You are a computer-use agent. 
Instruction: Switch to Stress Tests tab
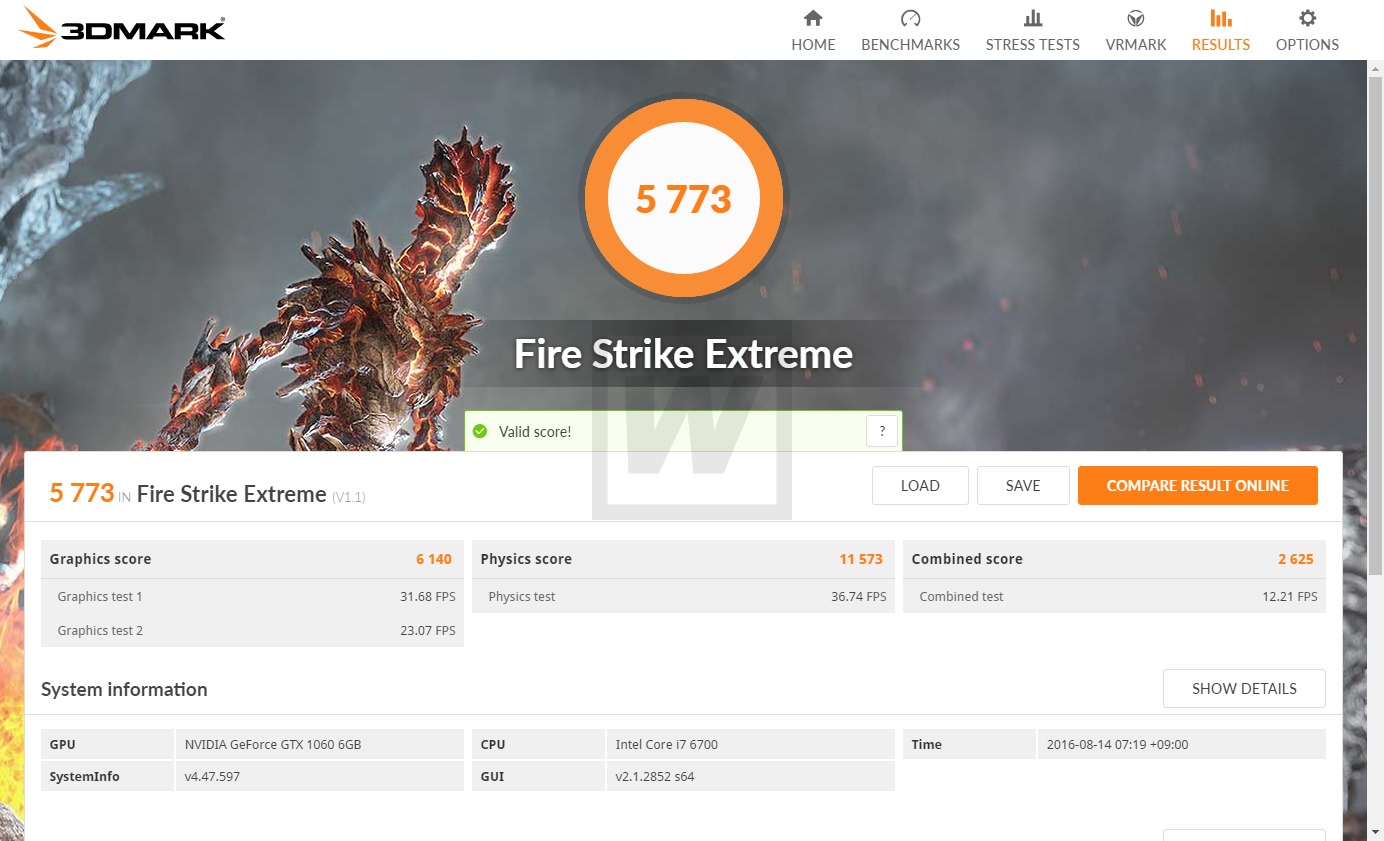1032,31
